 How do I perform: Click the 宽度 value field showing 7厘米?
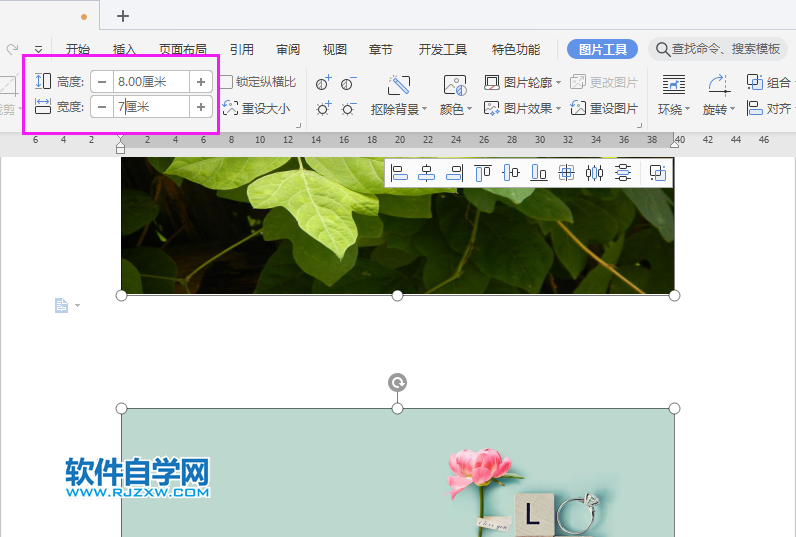click(x=151, y=107)
